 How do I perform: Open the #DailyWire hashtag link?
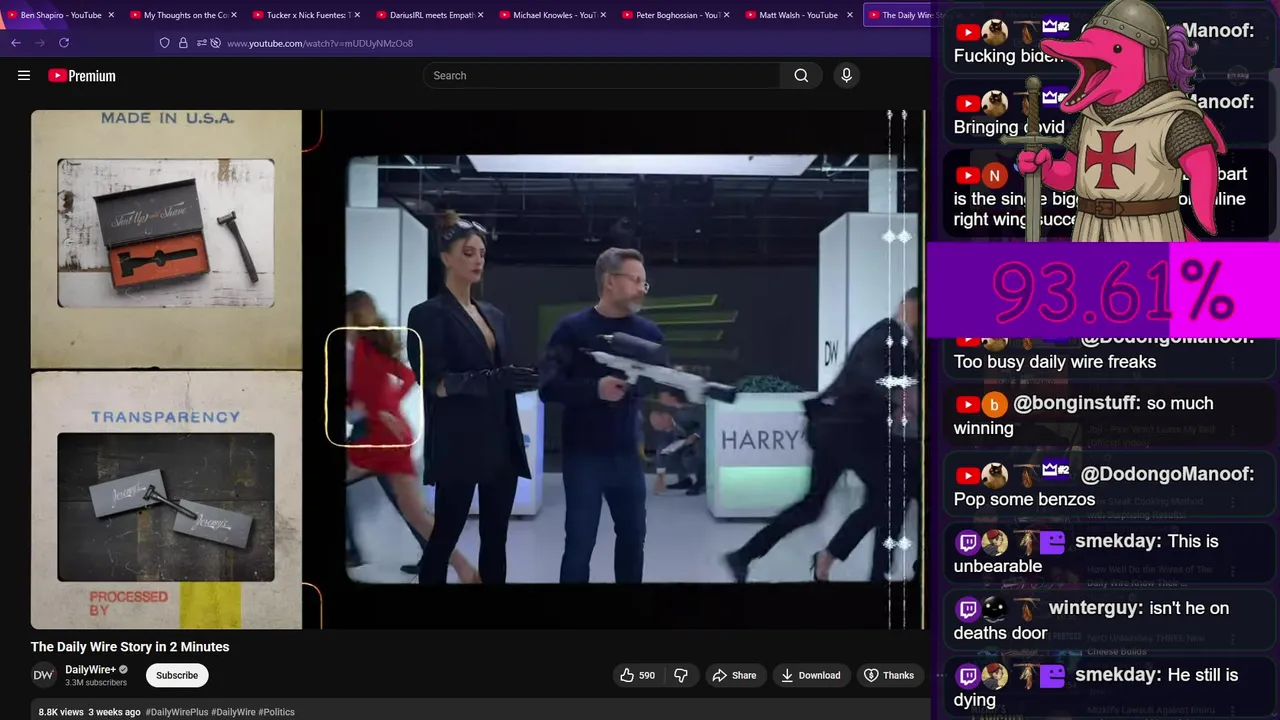pos(233,712)
